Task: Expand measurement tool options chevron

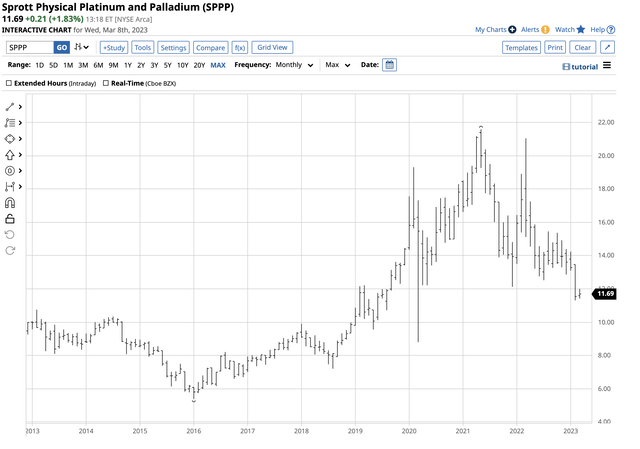Action: point(20,187)
